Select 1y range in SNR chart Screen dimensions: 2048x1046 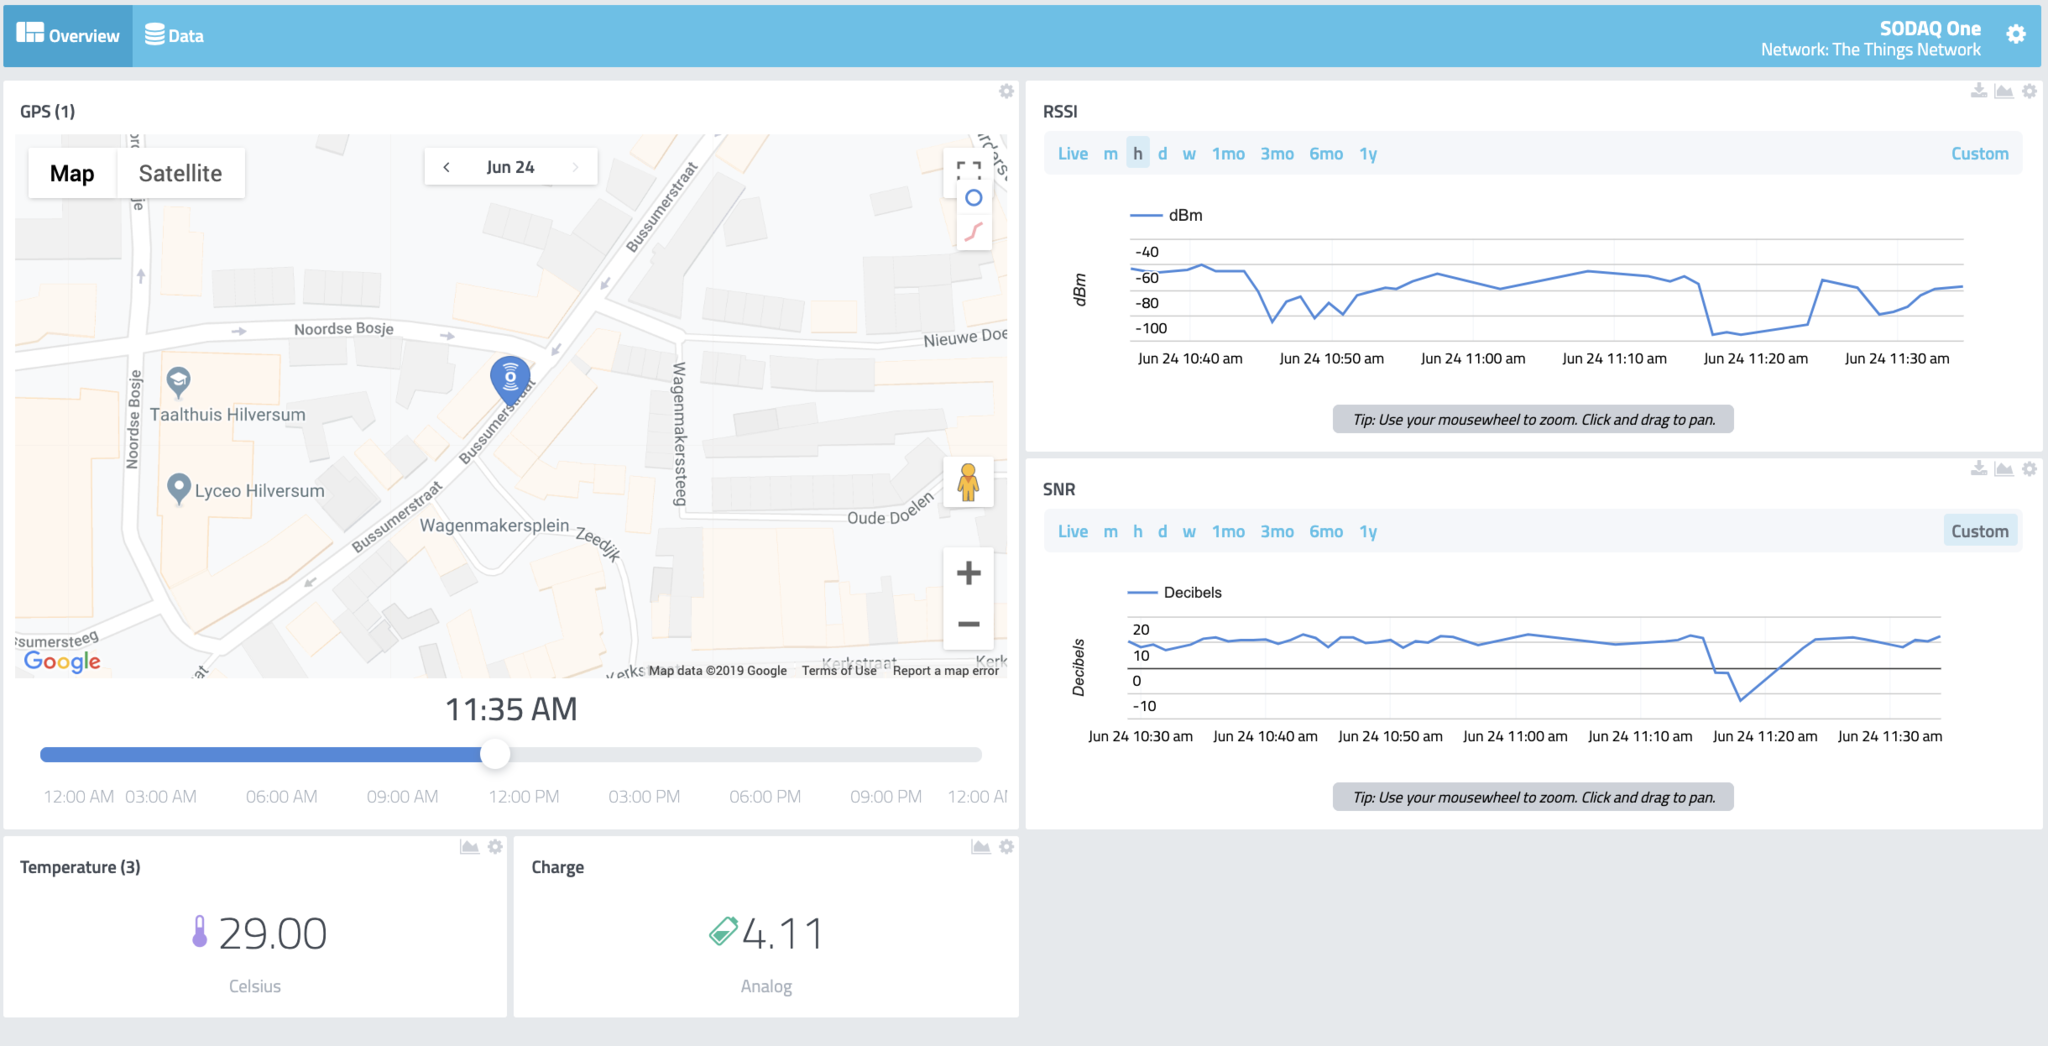[1368, 531]
